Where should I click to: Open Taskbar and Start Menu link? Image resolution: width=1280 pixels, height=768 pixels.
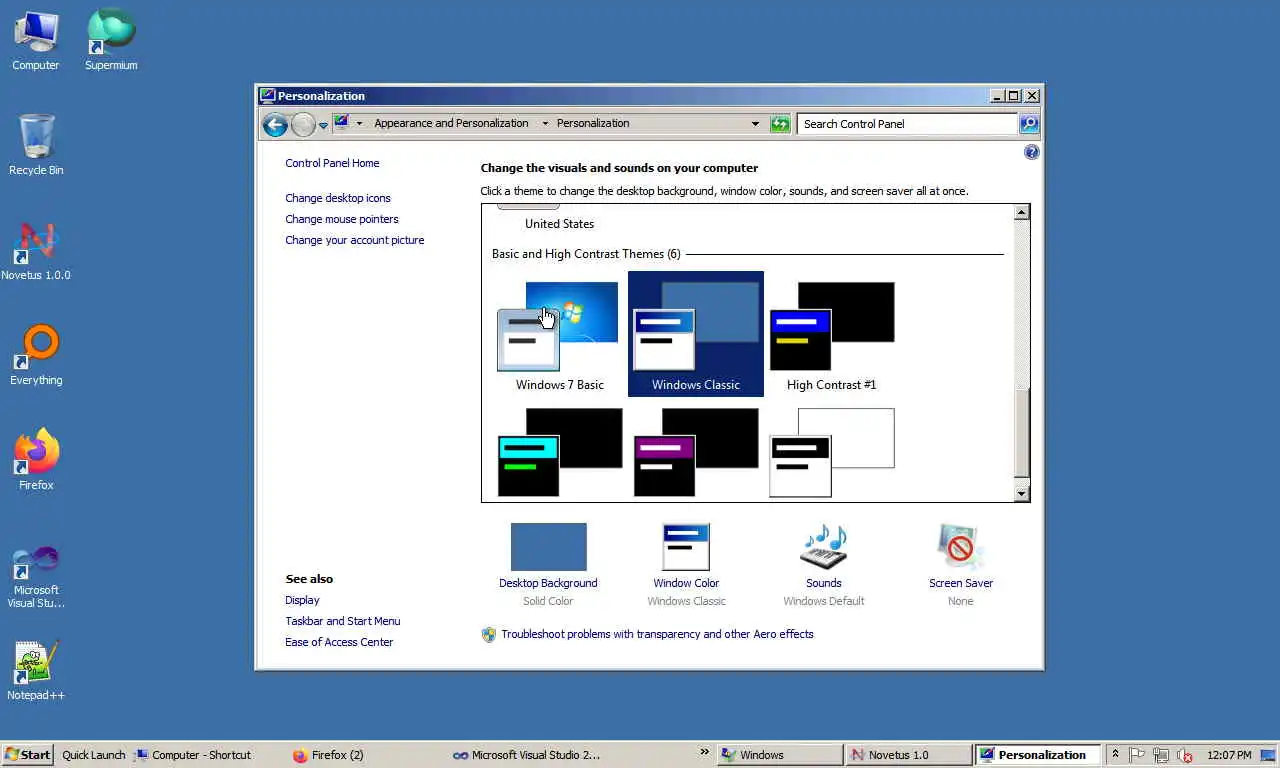coord(343,621)
